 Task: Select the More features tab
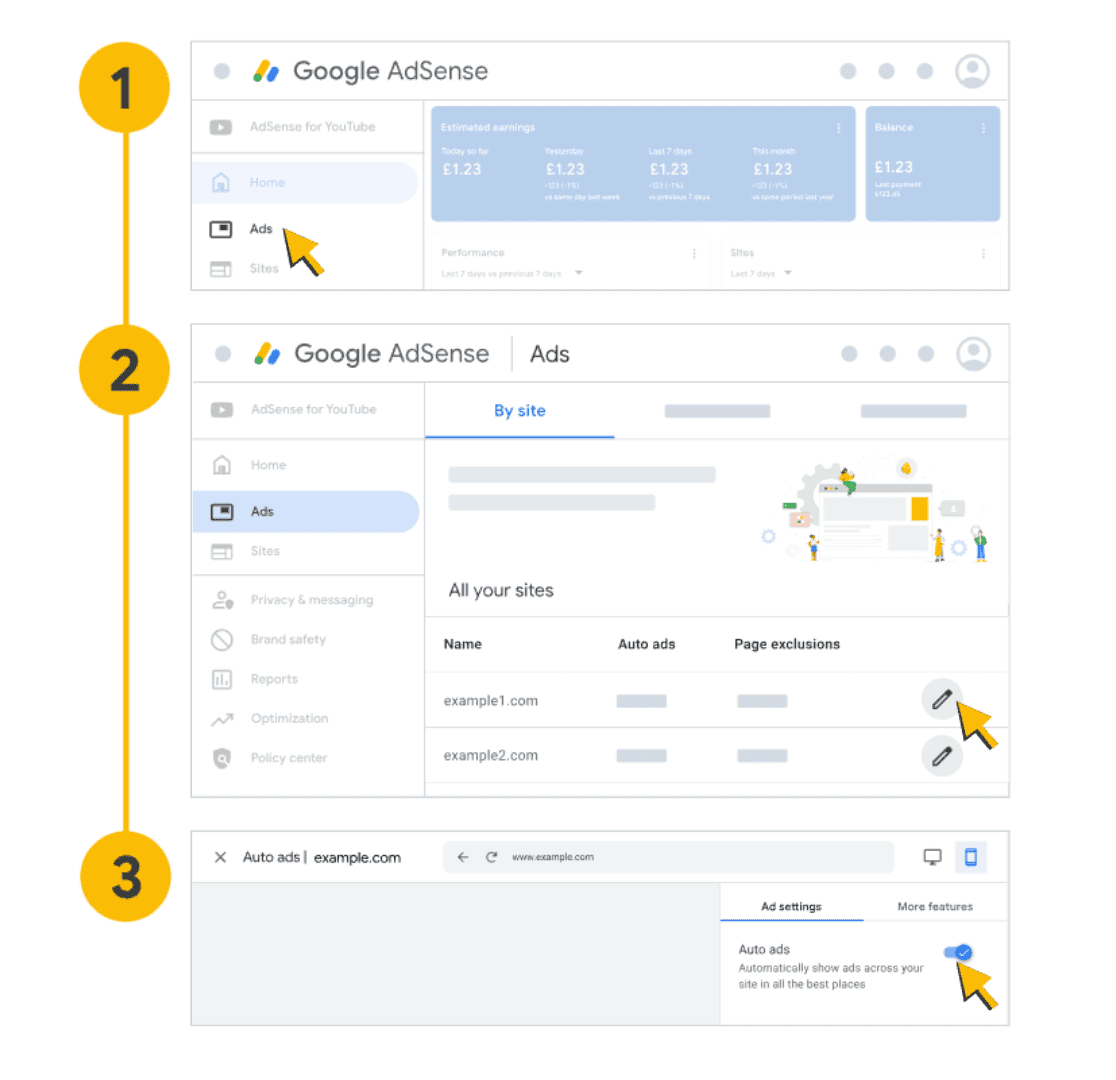coord(935,906)
